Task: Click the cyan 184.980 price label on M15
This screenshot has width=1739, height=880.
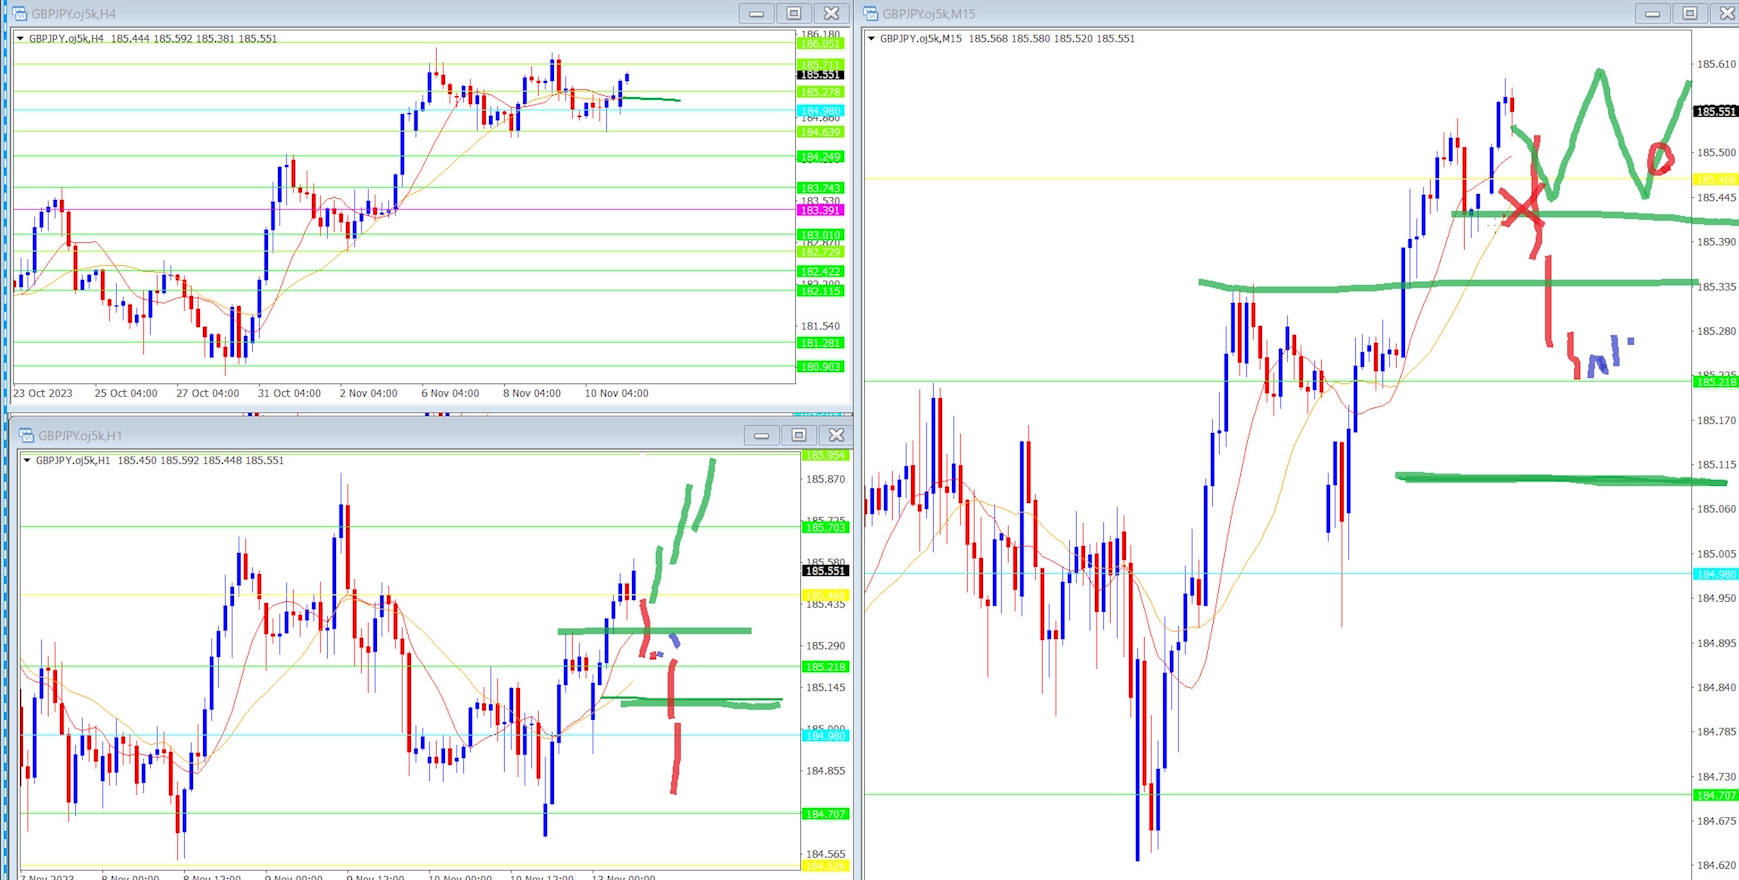Action: pos(1715,574)
